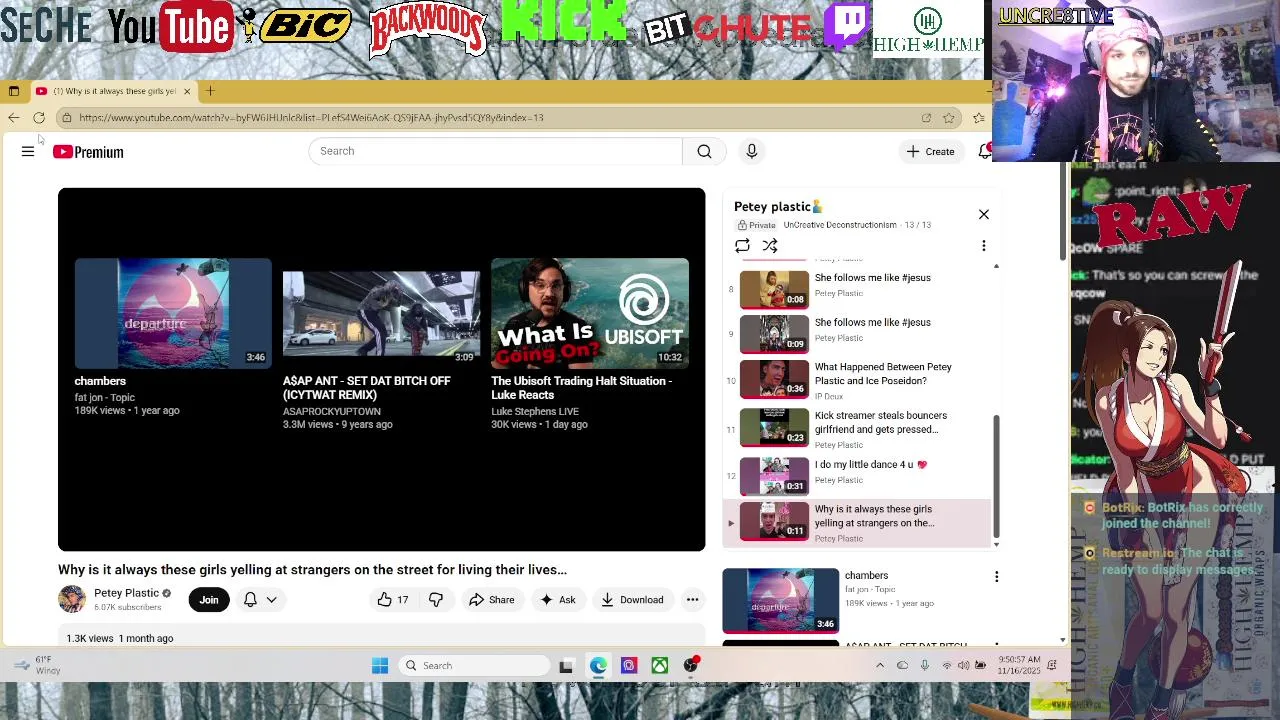This screenshot has width=1280, height=720.
Task: Click the Join membership button
Action: click(208, 600)
